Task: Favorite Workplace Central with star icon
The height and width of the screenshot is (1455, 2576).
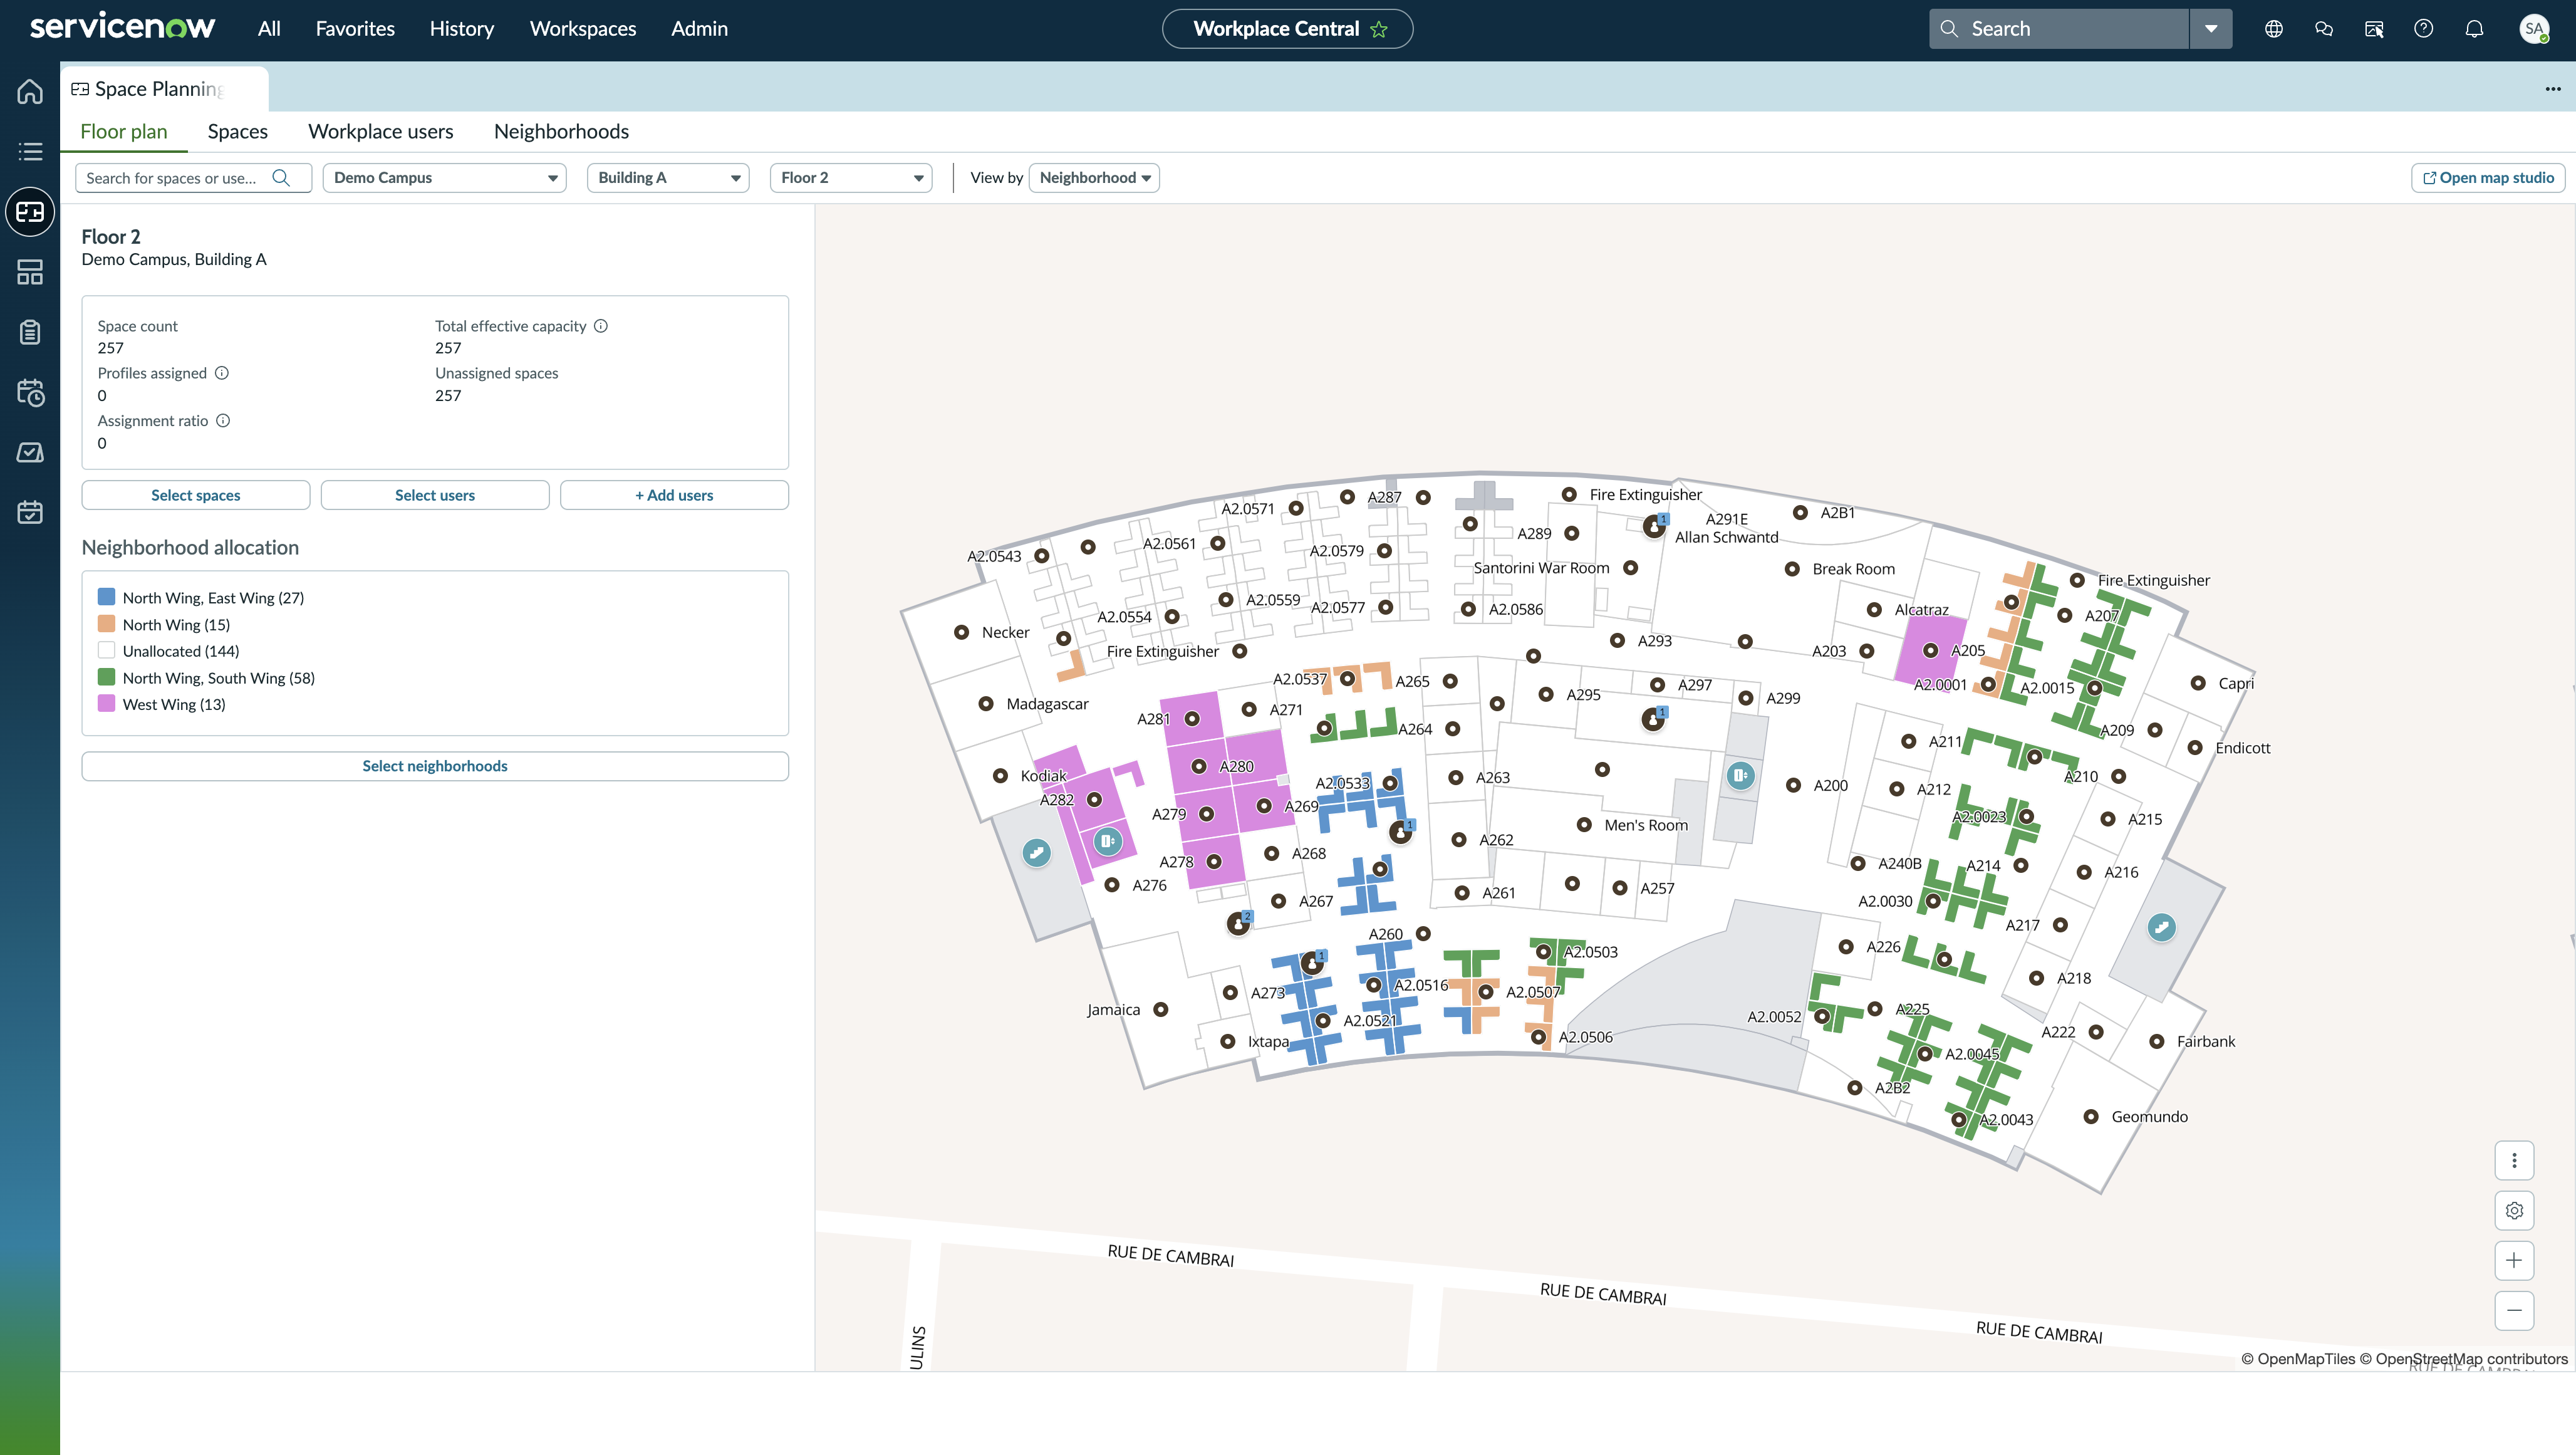Action: (x=1379, y=29)
